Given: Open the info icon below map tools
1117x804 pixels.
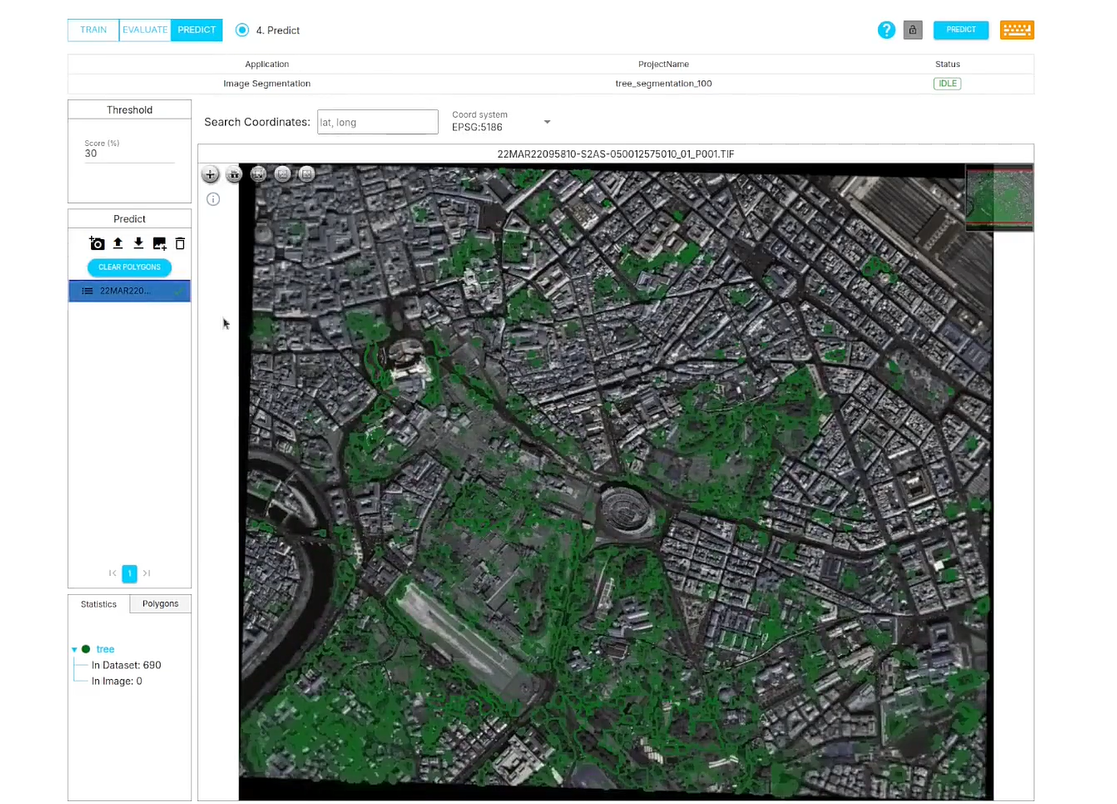Looking at the screenshot, I should [212, 199].
